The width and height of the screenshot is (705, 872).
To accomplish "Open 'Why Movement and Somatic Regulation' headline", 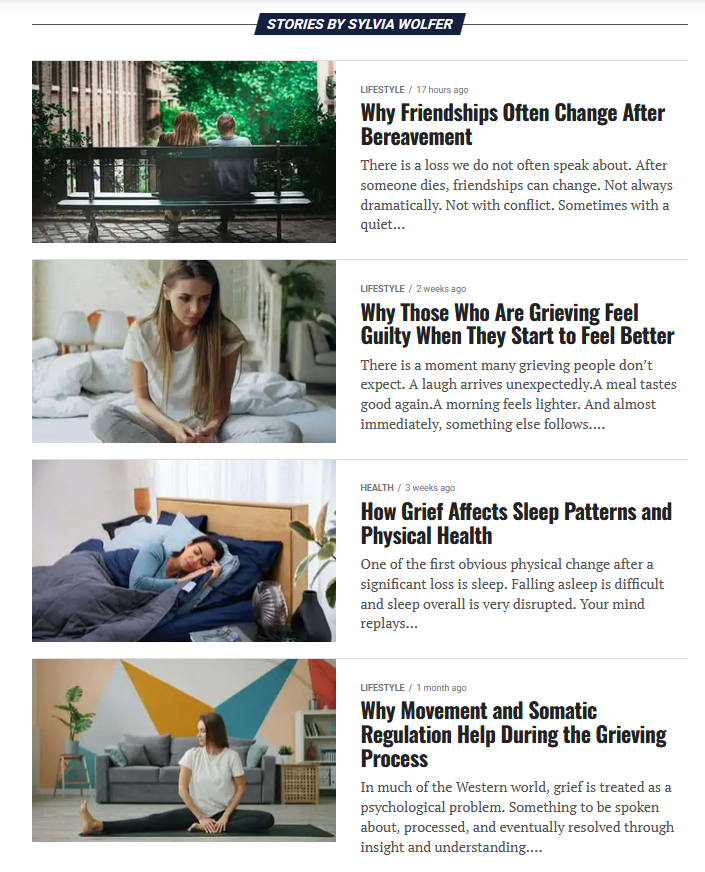I will 513,735.
